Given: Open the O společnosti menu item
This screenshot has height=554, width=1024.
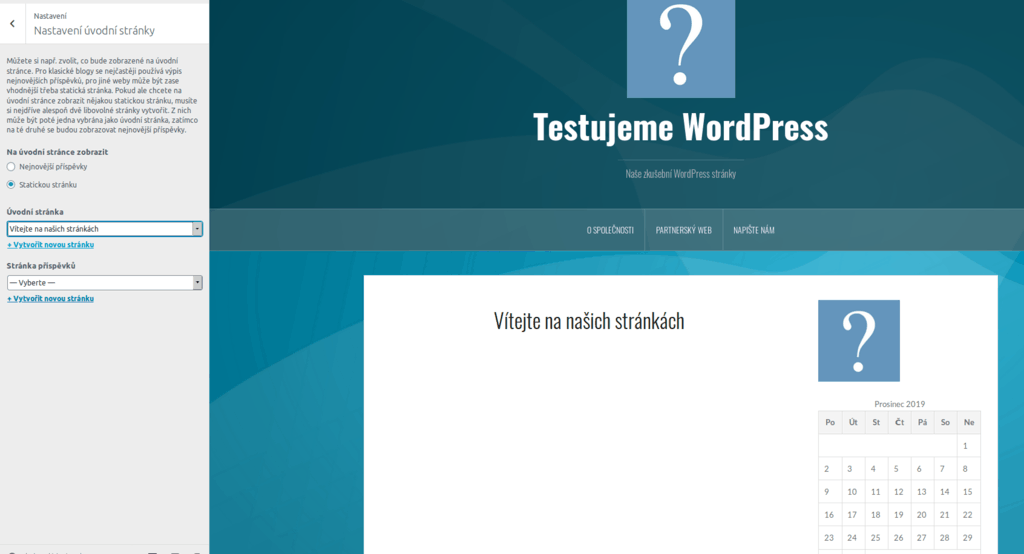Looking at the screenshot, I should [x=610, y=230].
